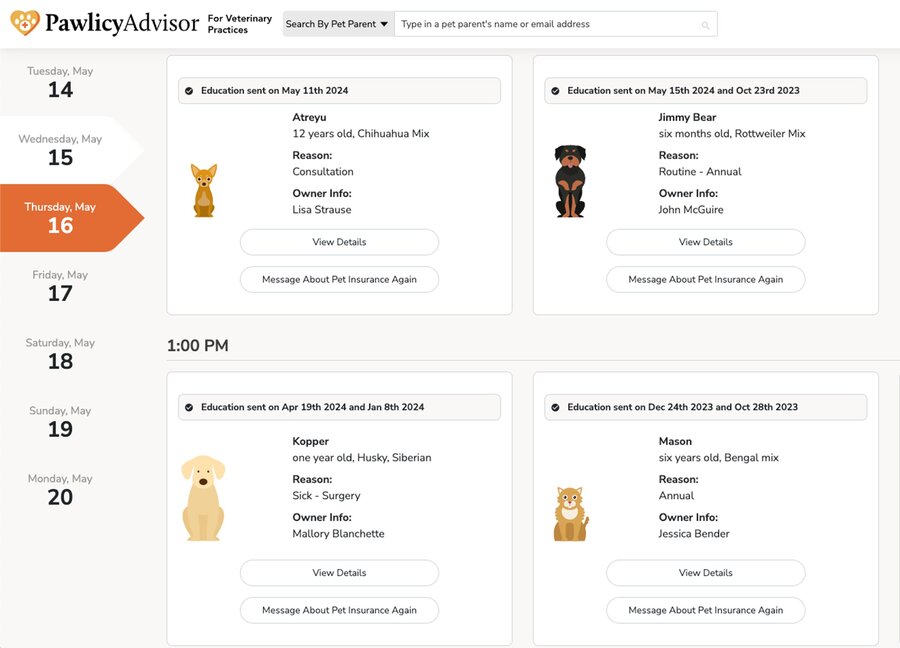The height and width of the screenshot is (648, 900).
Task: Message Jessica Bender about pet insurance again
Action: click(705, 610)
